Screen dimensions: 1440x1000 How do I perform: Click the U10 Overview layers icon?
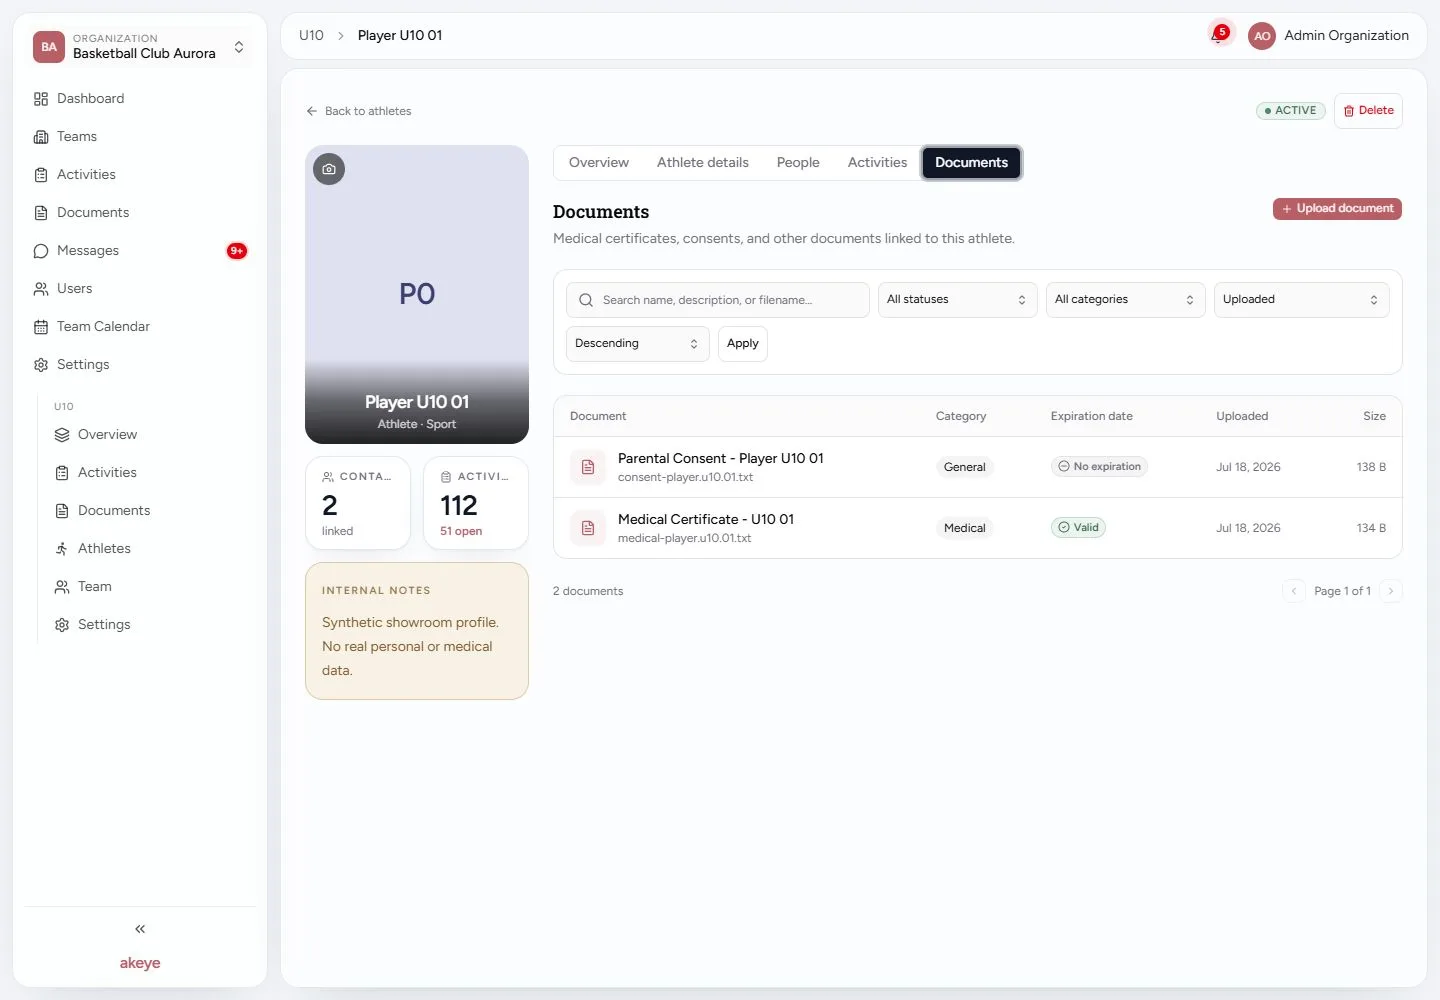click(62, 435)
